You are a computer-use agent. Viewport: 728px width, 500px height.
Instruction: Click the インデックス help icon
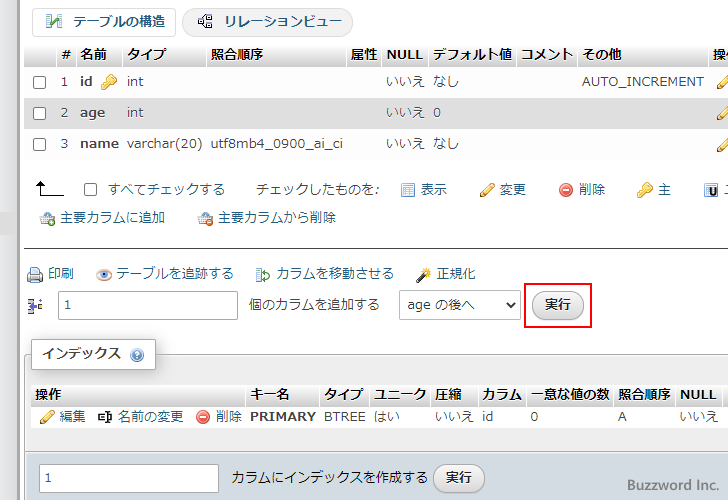click(x=137, y=355)
